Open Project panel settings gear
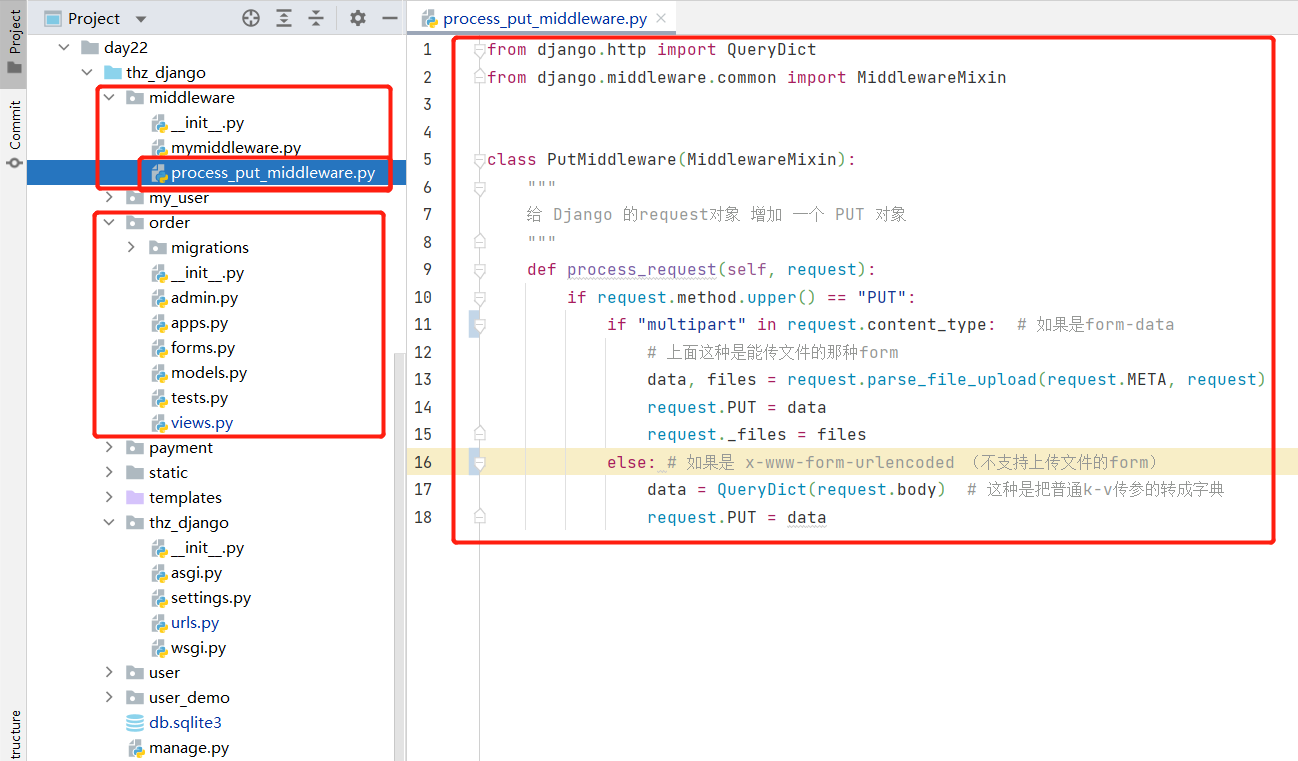Viewport: 1298px width, 761px height. pos(358,18)
